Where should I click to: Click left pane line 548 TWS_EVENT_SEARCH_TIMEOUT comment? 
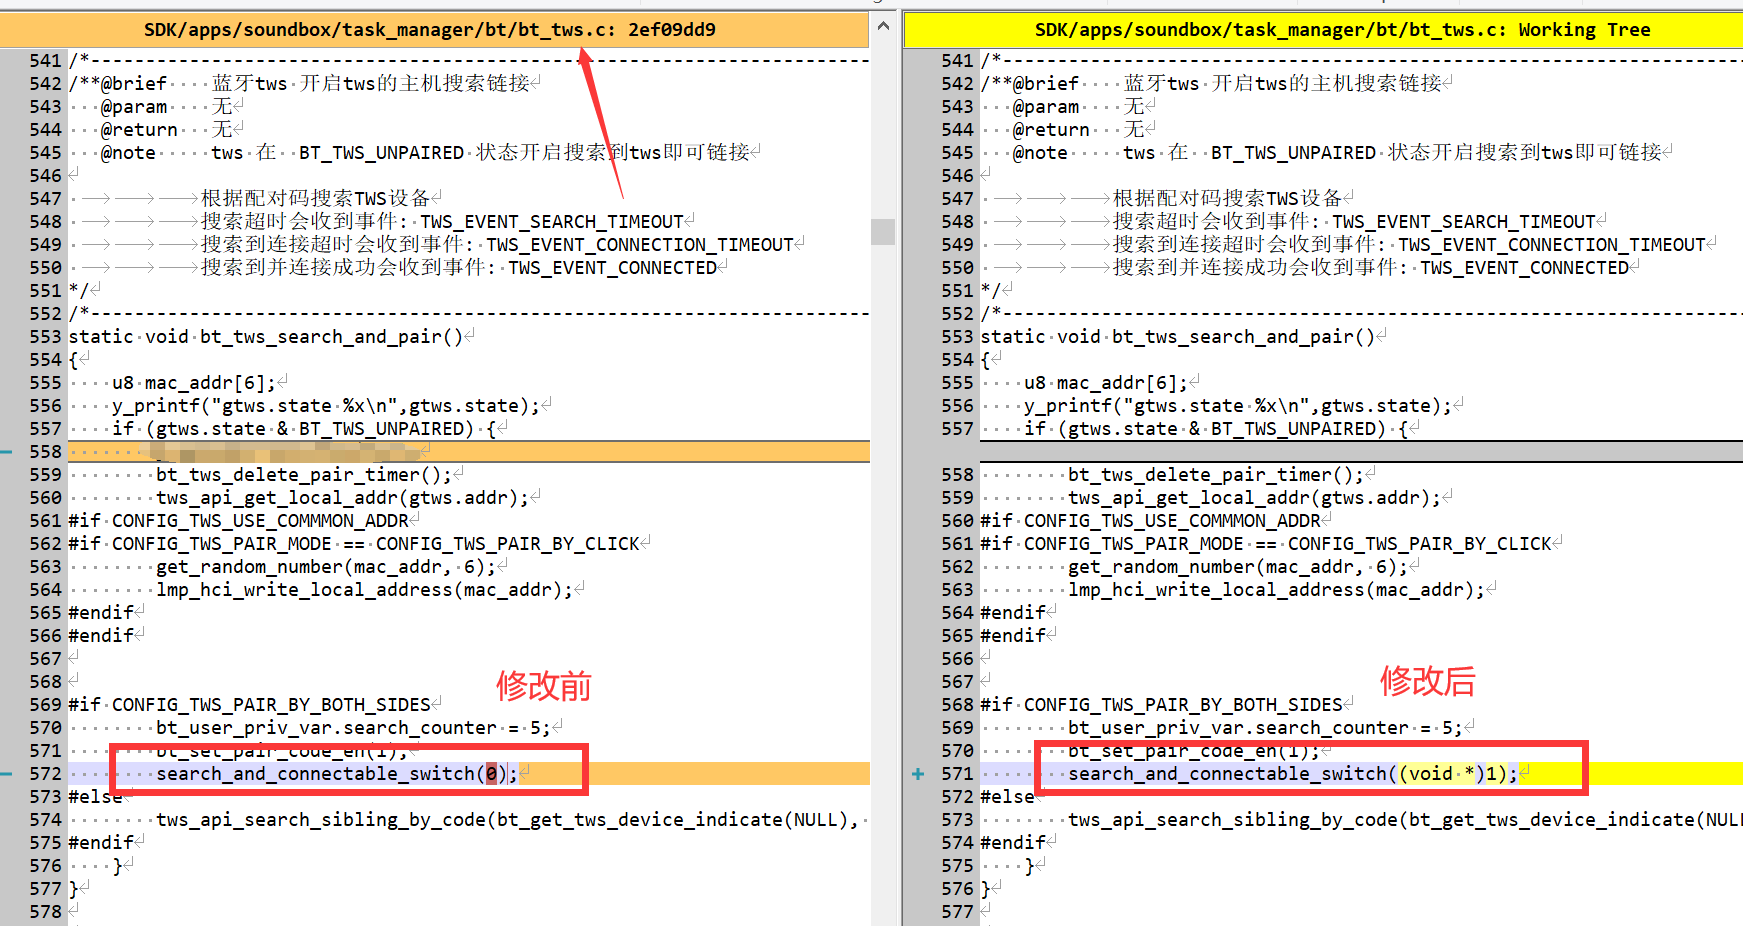click(442, 221)
